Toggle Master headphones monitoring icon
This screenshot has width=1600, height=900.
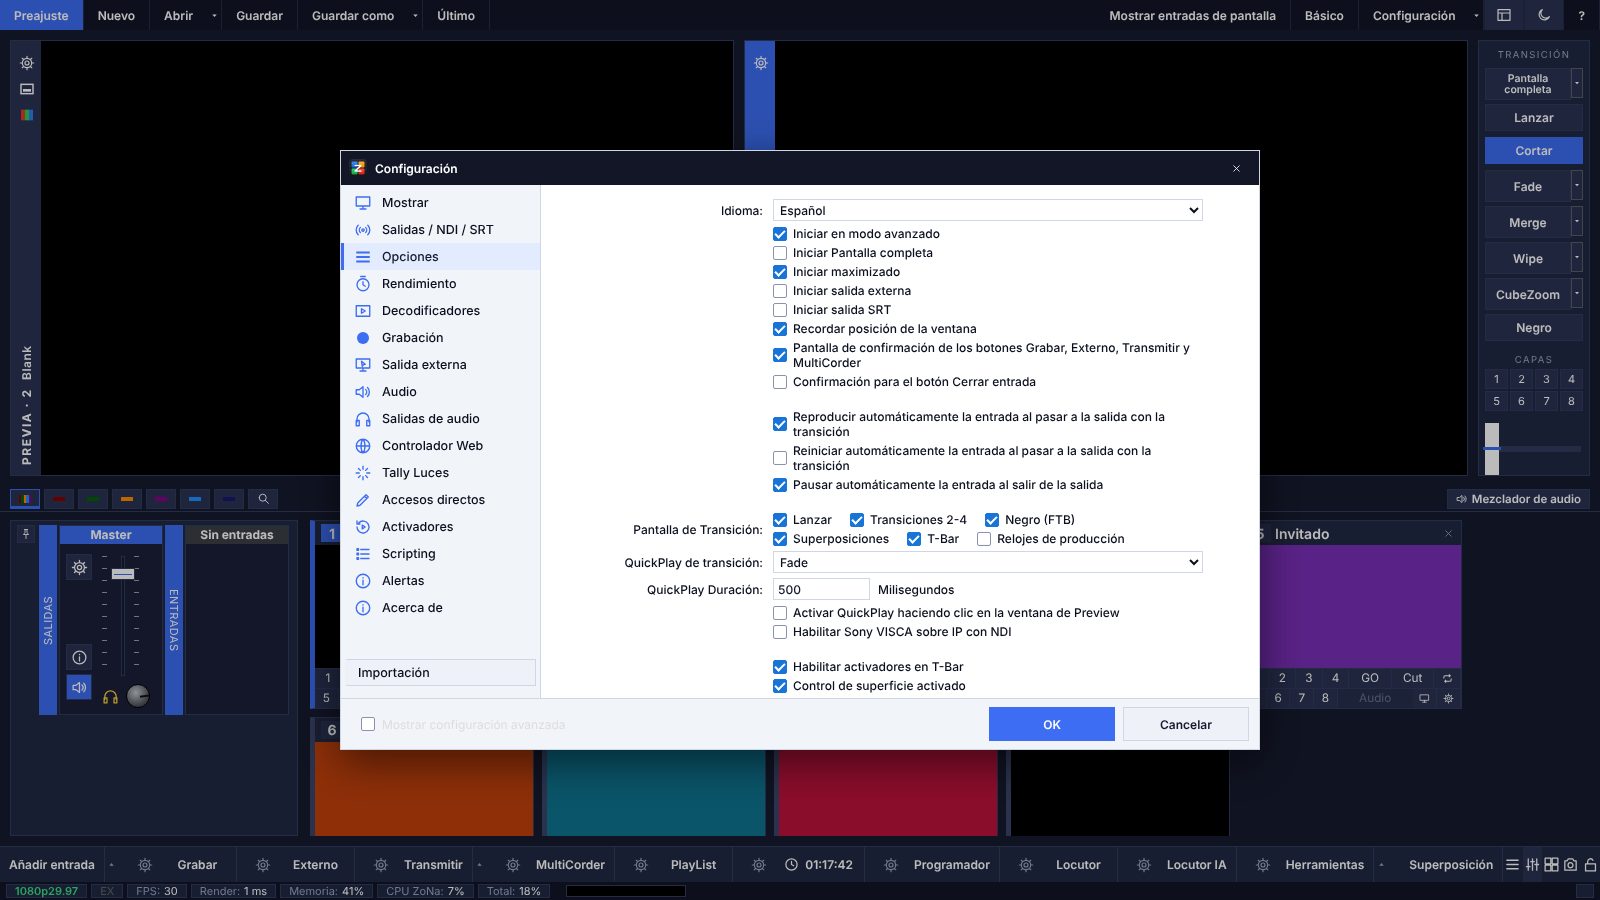pyautogui.click(x=110, y=697)
